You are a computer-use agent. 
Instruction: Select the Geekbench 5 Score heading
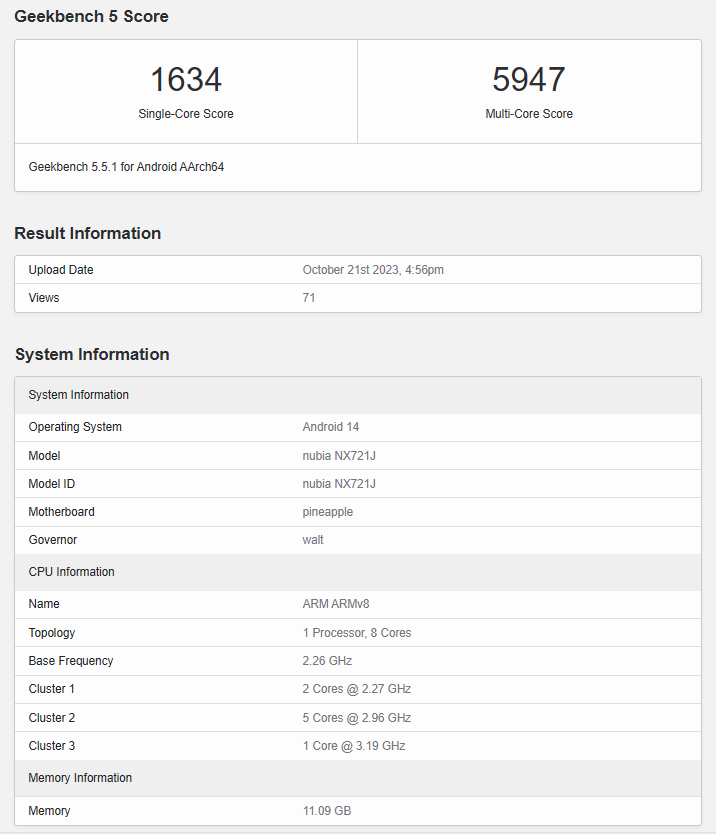(x=91, y=16)
